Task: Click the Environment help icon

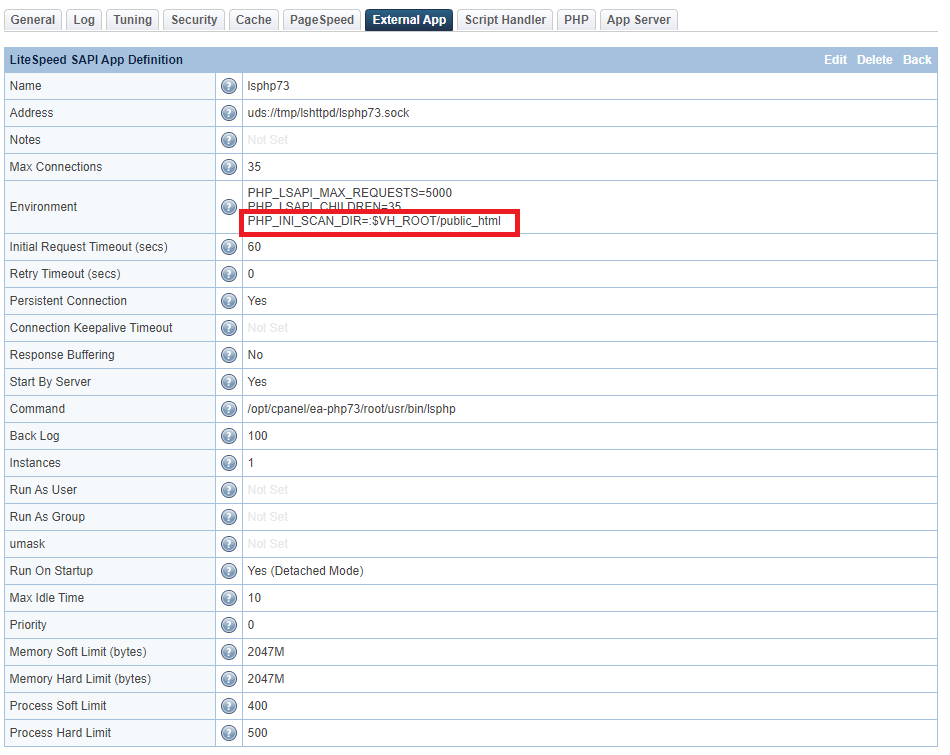Action: point(228,207)
